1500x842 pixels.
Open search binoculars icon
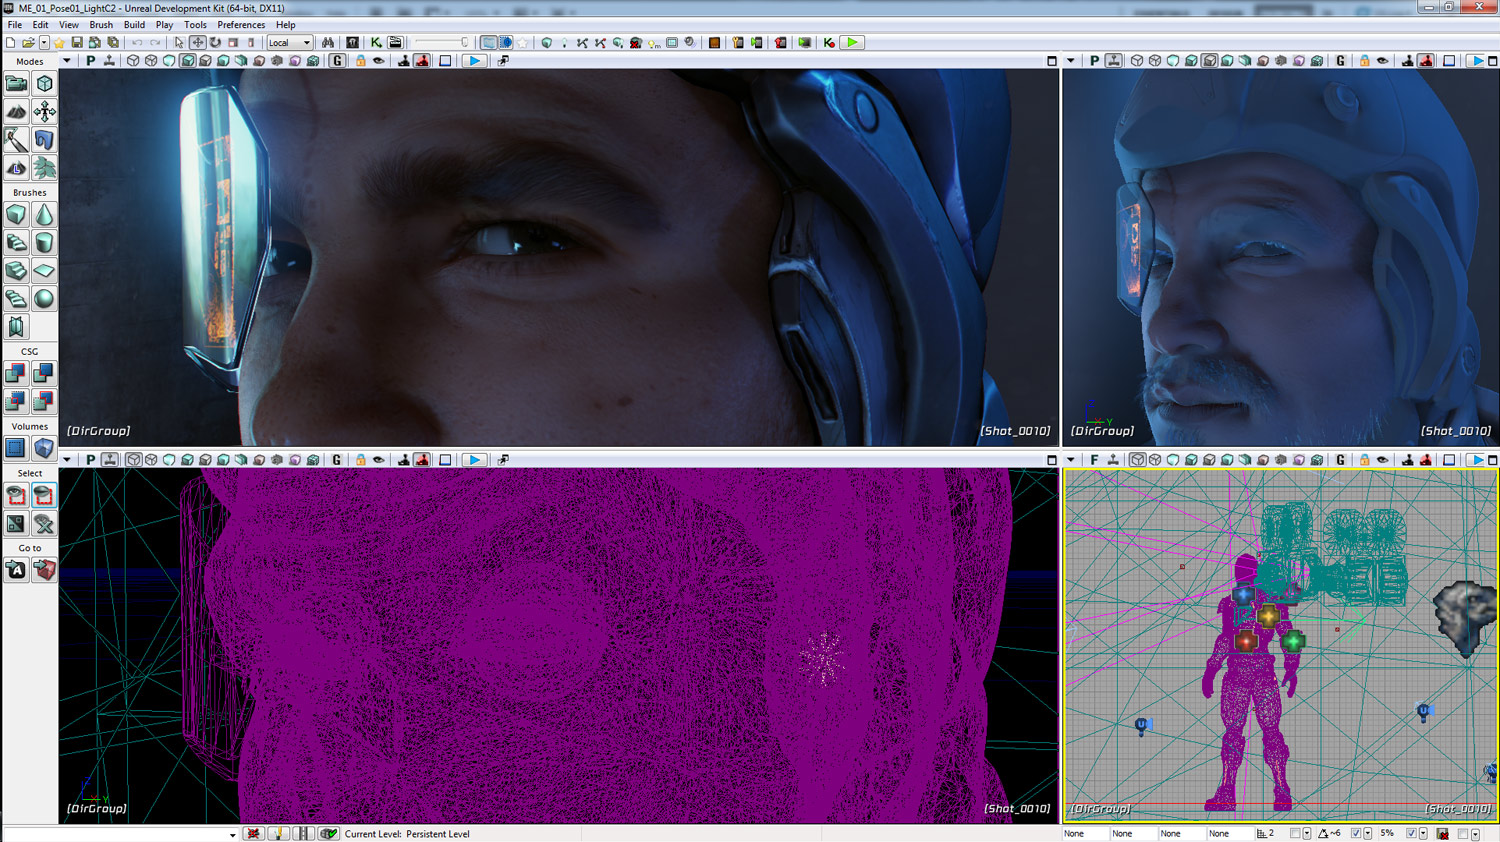point(328,43)
